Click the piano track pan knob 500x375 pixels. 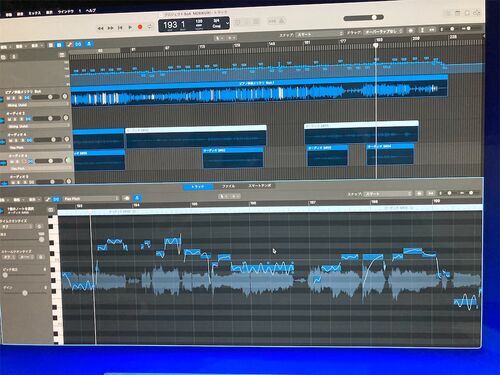[x=65, y=97]
